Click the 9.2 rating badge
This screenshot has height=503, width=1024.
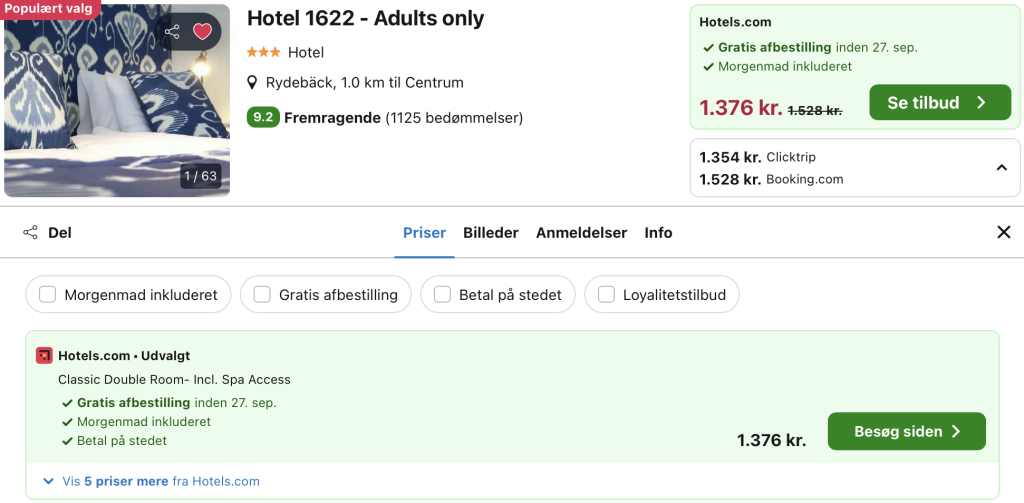pos(263,118)
